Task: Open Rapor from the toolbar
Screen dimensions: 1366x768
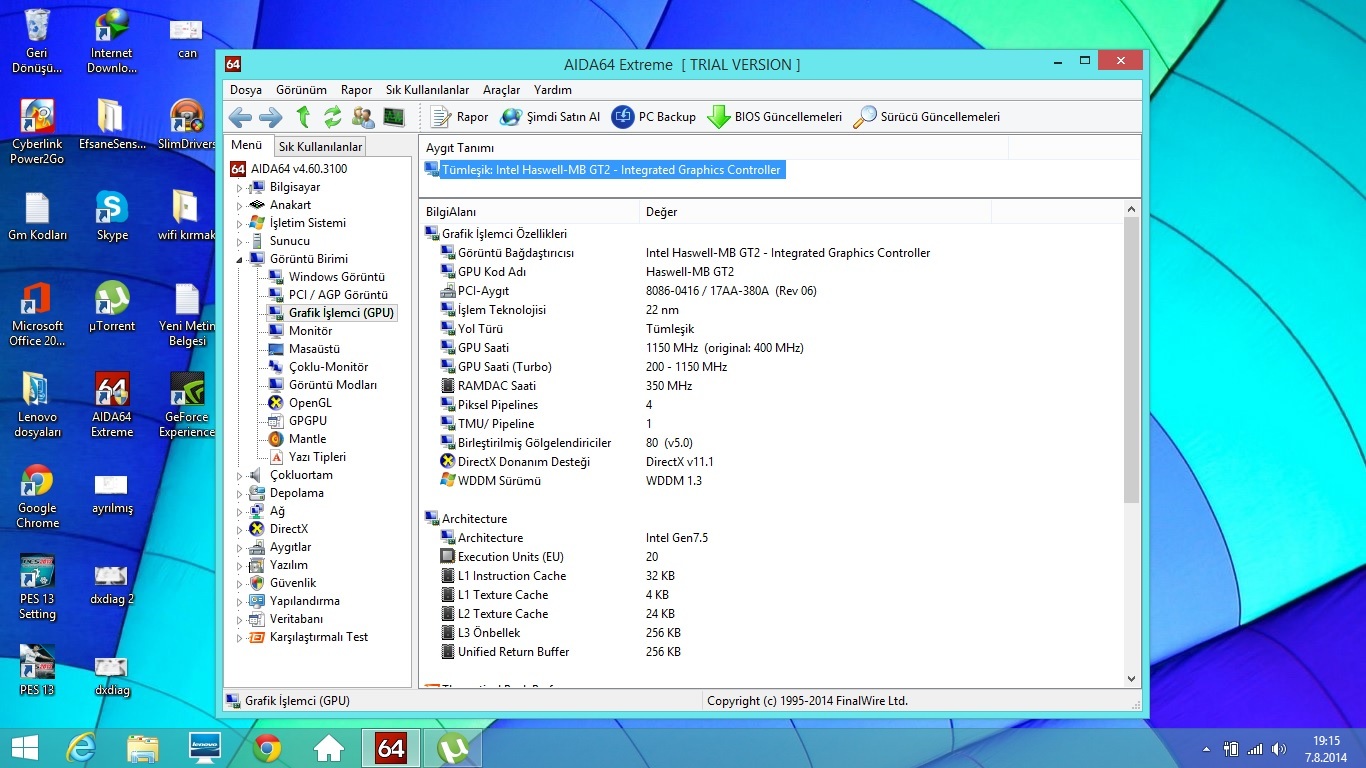Action: pyautogui.click(x=459, y=117)
